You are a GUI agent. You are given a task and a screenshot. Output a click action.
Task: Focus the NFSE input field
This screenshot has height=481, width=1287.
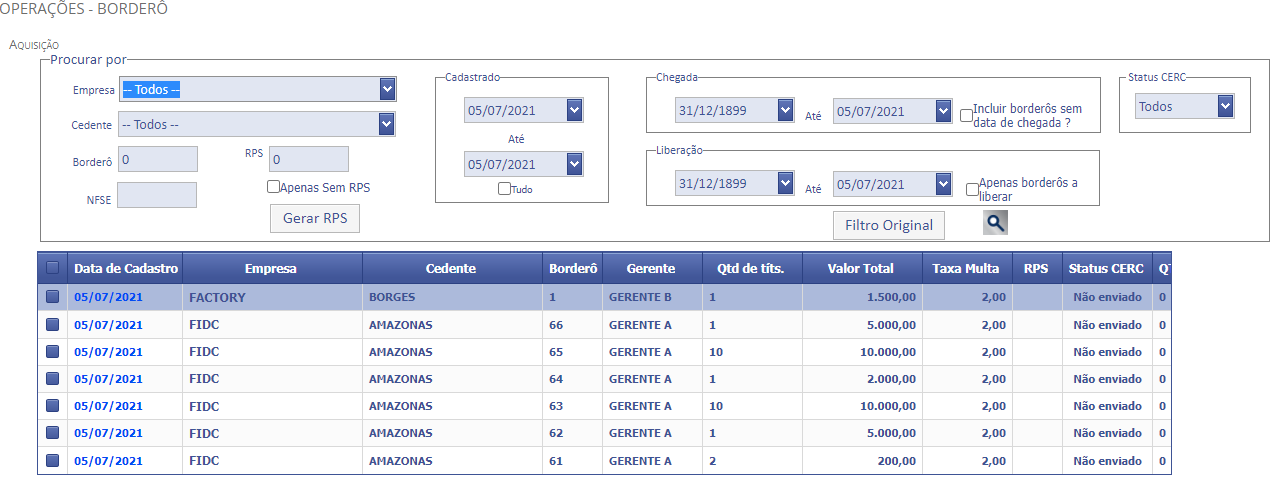(x=157, y=196)
